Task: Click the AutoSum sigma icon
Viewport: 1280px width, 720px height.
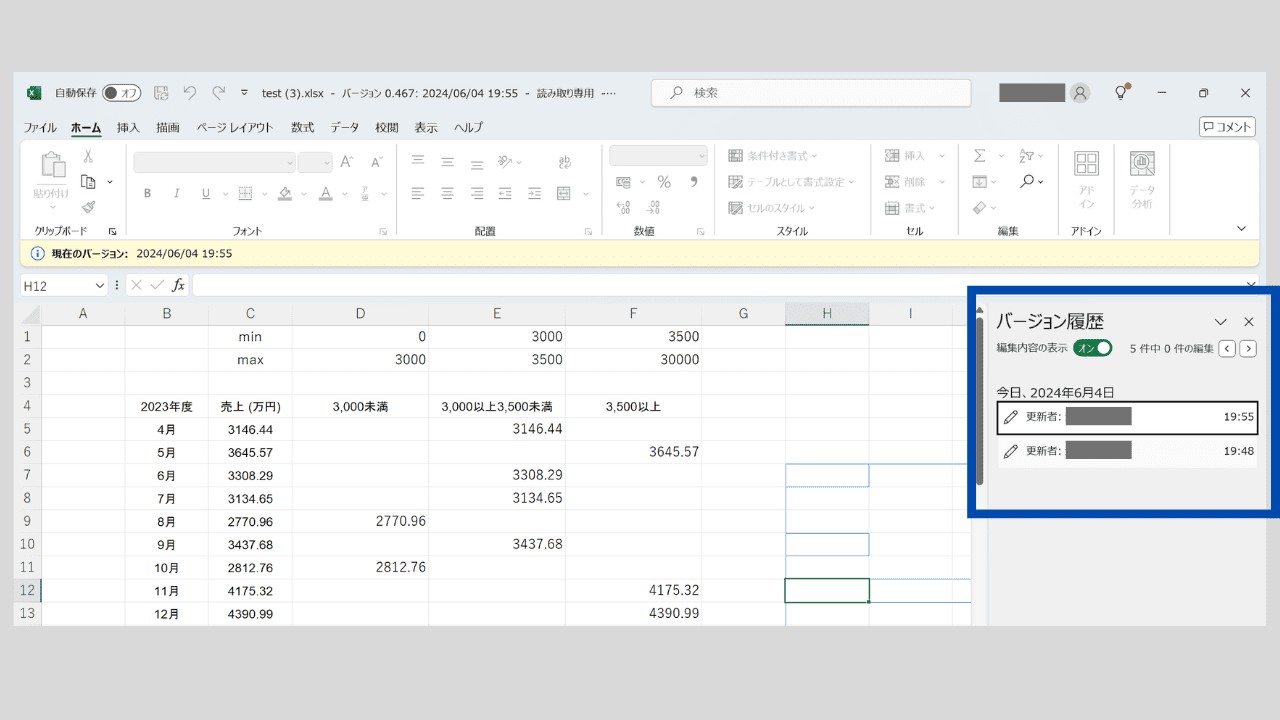Action: [x=979, y=156]
